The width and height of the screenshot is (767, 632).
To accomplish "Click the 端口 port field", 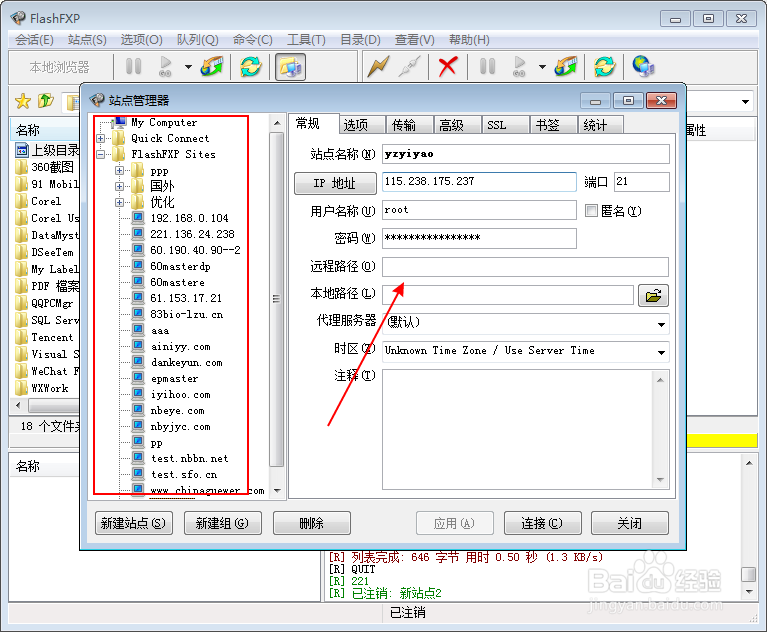I will pos(641,182).
